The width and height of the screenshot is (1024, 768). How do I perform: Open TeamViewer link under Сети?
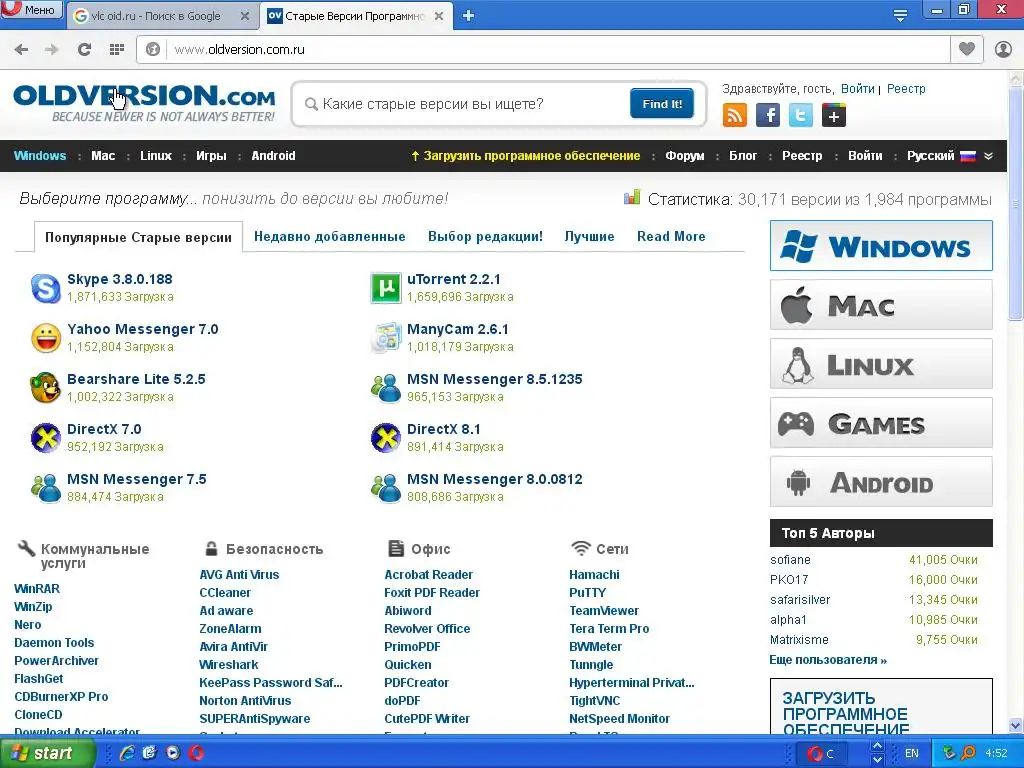pos(604,611)
